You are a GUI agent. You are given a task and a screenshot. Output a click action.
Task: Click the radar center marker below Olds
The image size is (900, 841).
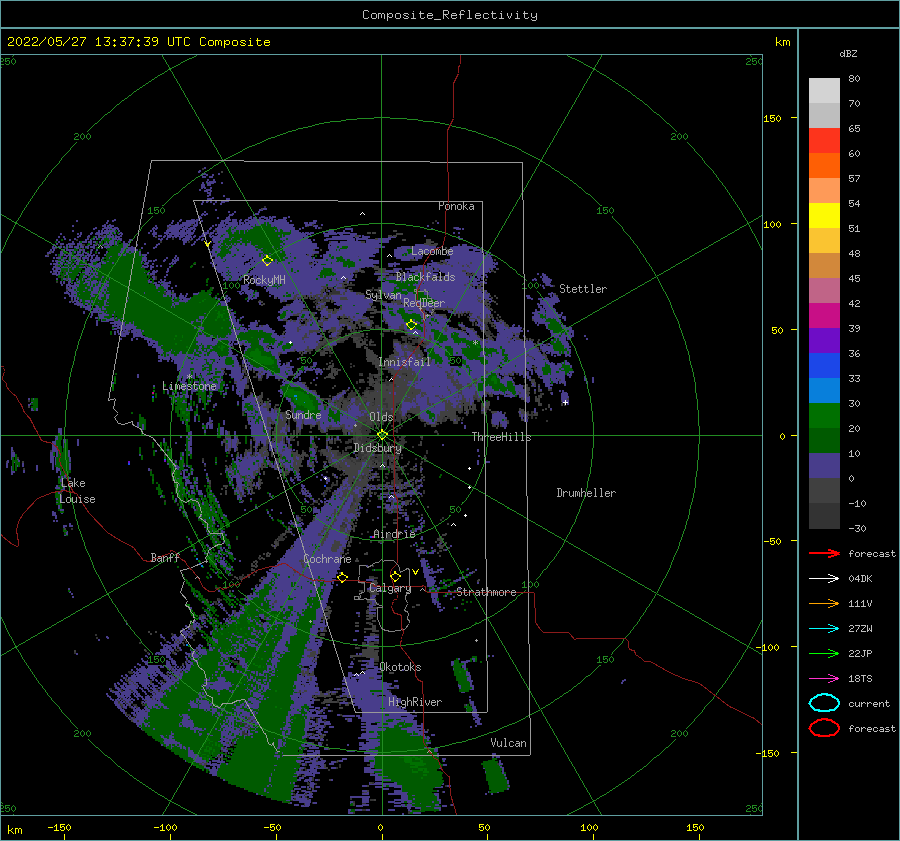(x=382, y=435)
